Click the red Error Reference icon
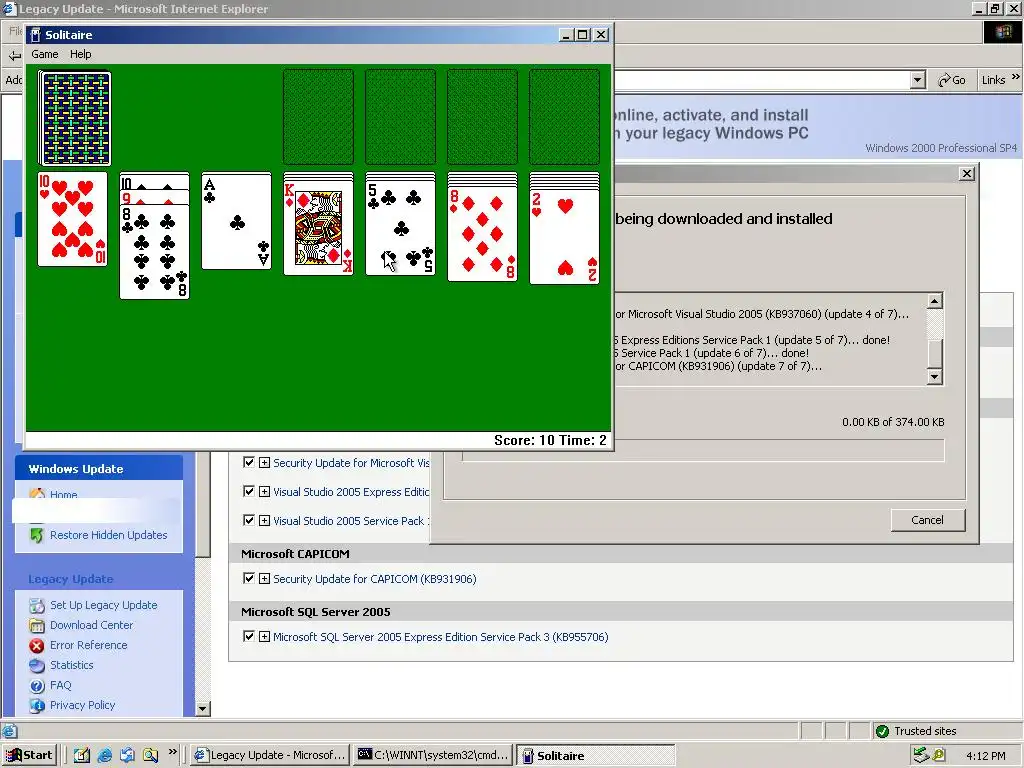The width and height of the screenshot is (1024, 768). pyautogui.click(x=37, y=645)
